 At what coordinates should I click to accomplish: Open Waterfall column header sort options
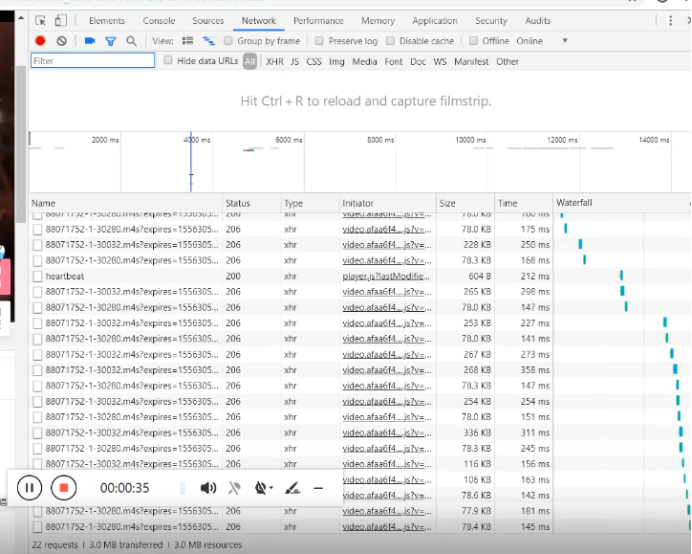(621, 203)
